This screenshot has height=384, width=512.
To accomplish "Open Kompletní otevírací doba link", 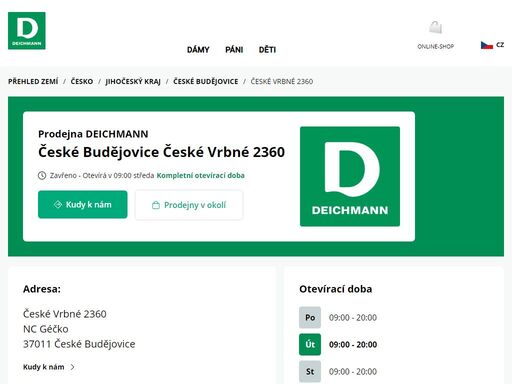I will [200, 175].
